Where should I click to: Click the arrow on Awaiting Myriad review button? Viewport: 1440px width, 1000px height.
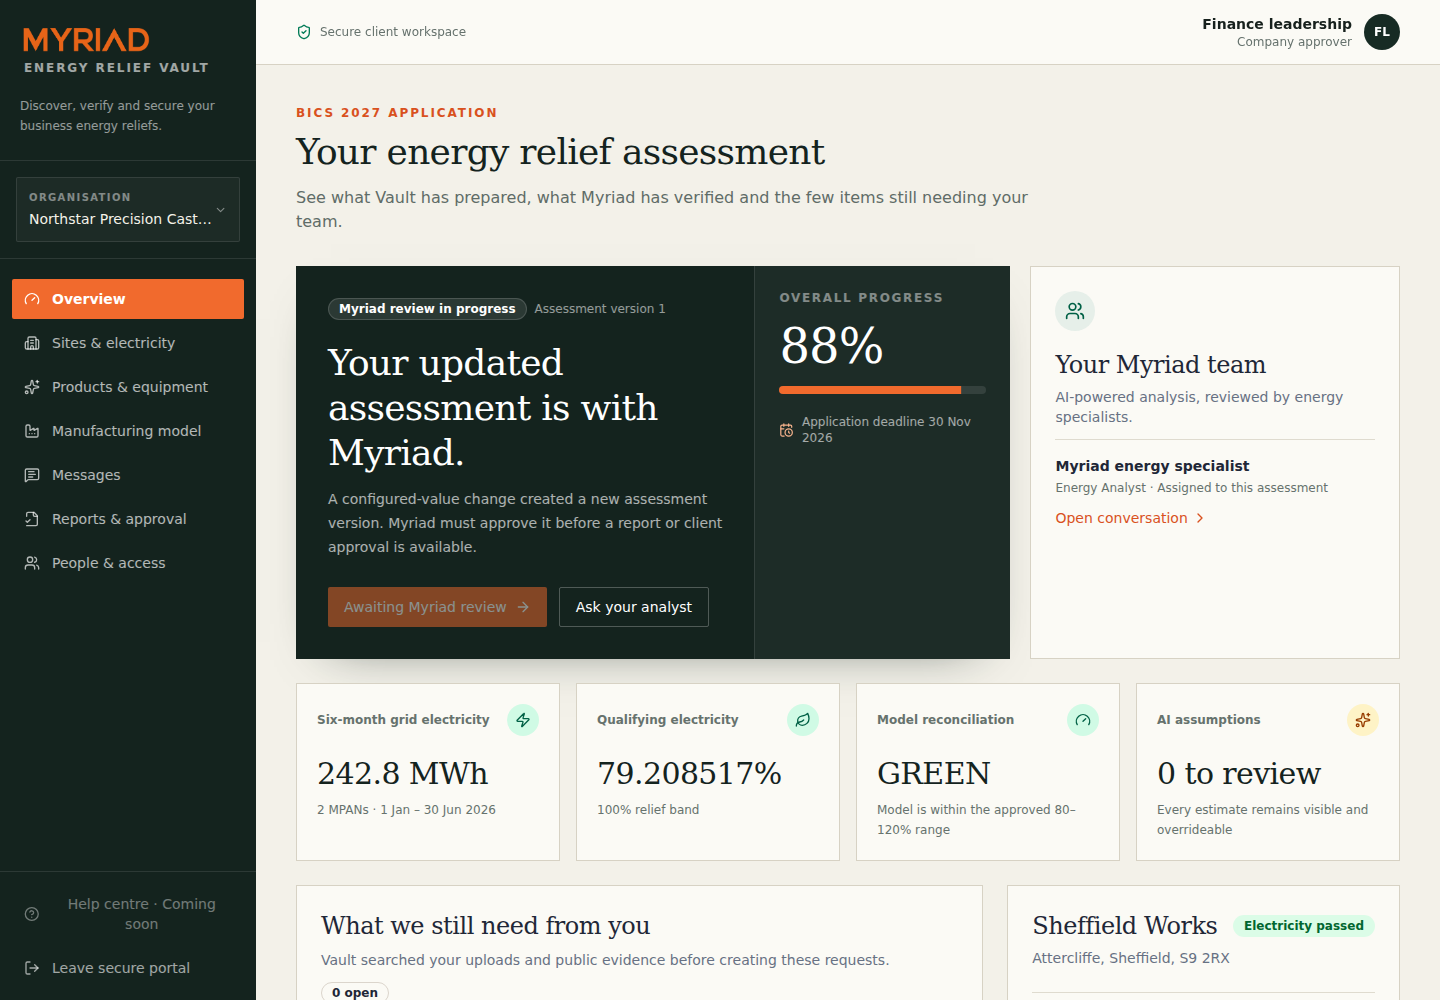click(x=523, y=607)
